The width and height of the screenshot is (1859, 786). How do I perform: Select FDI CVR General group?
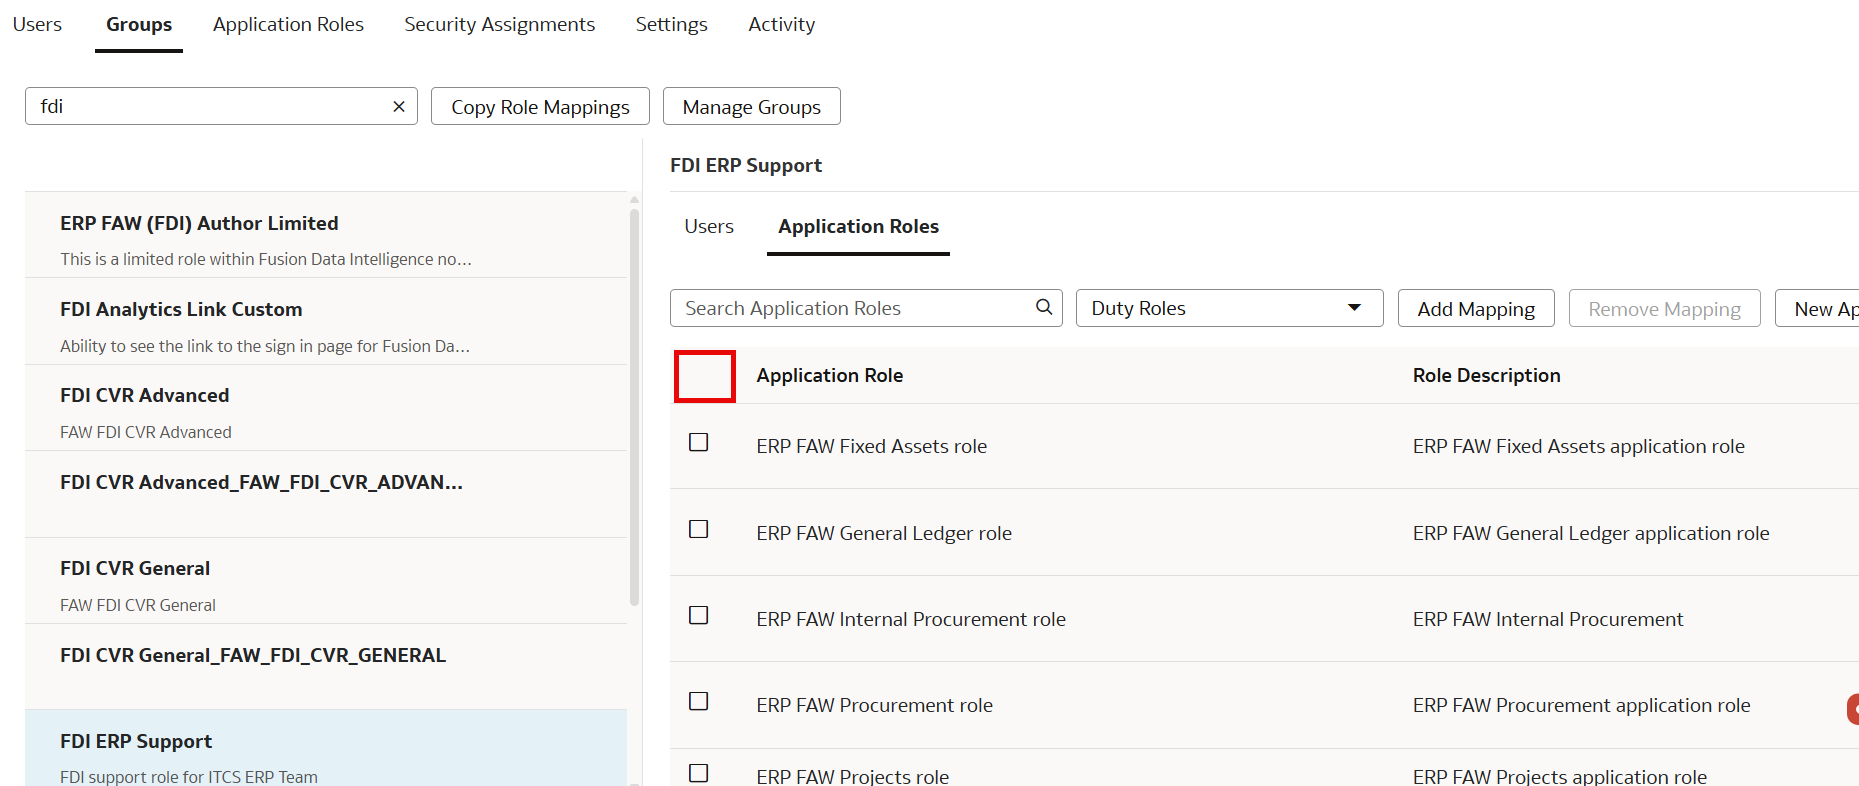pyautogui.click(x=326, y=581)
